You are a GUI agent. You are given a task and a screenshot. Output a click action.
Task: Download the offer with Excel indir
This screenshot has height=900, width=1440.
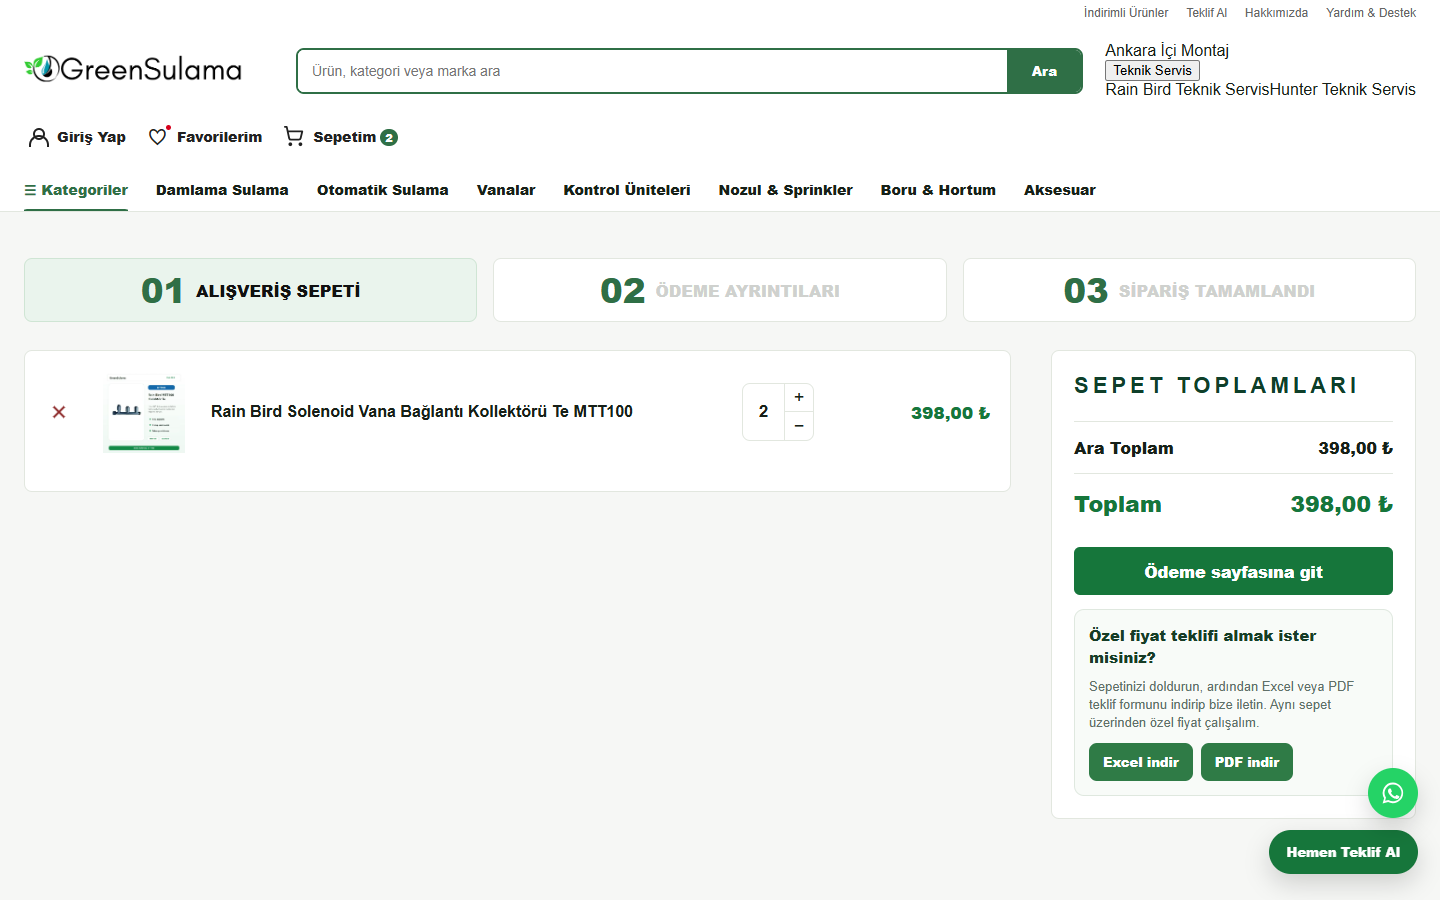click(1141, 762)
